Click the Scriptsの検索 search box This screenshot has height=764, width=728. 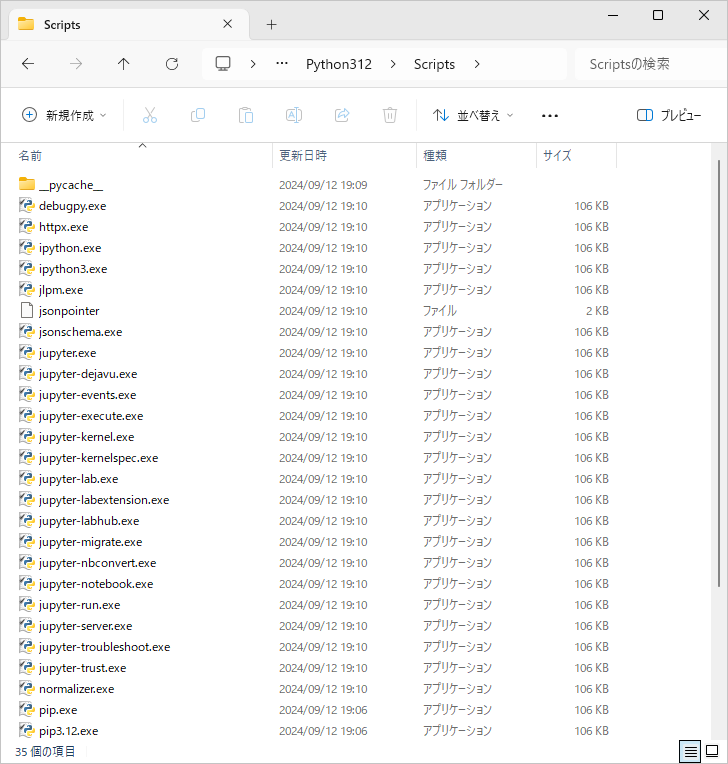[648, 64]
